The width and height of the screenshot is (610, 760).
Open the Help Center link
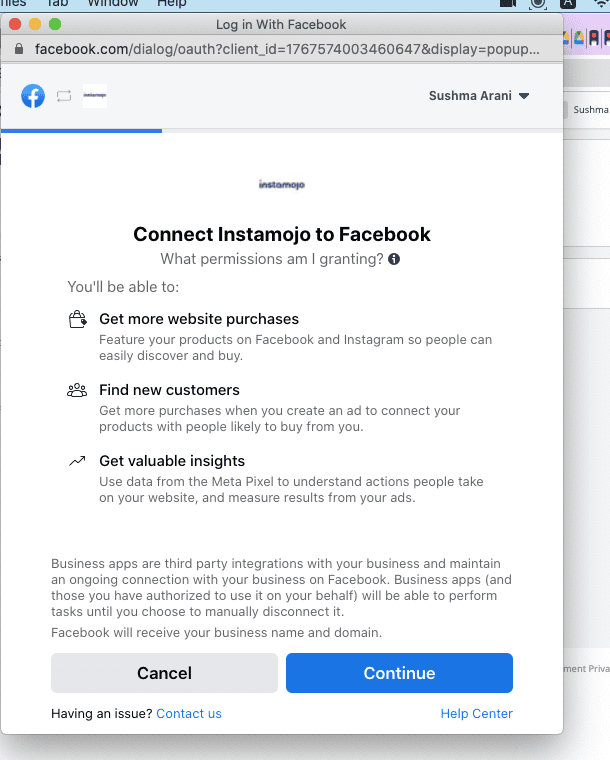(476, 713)
